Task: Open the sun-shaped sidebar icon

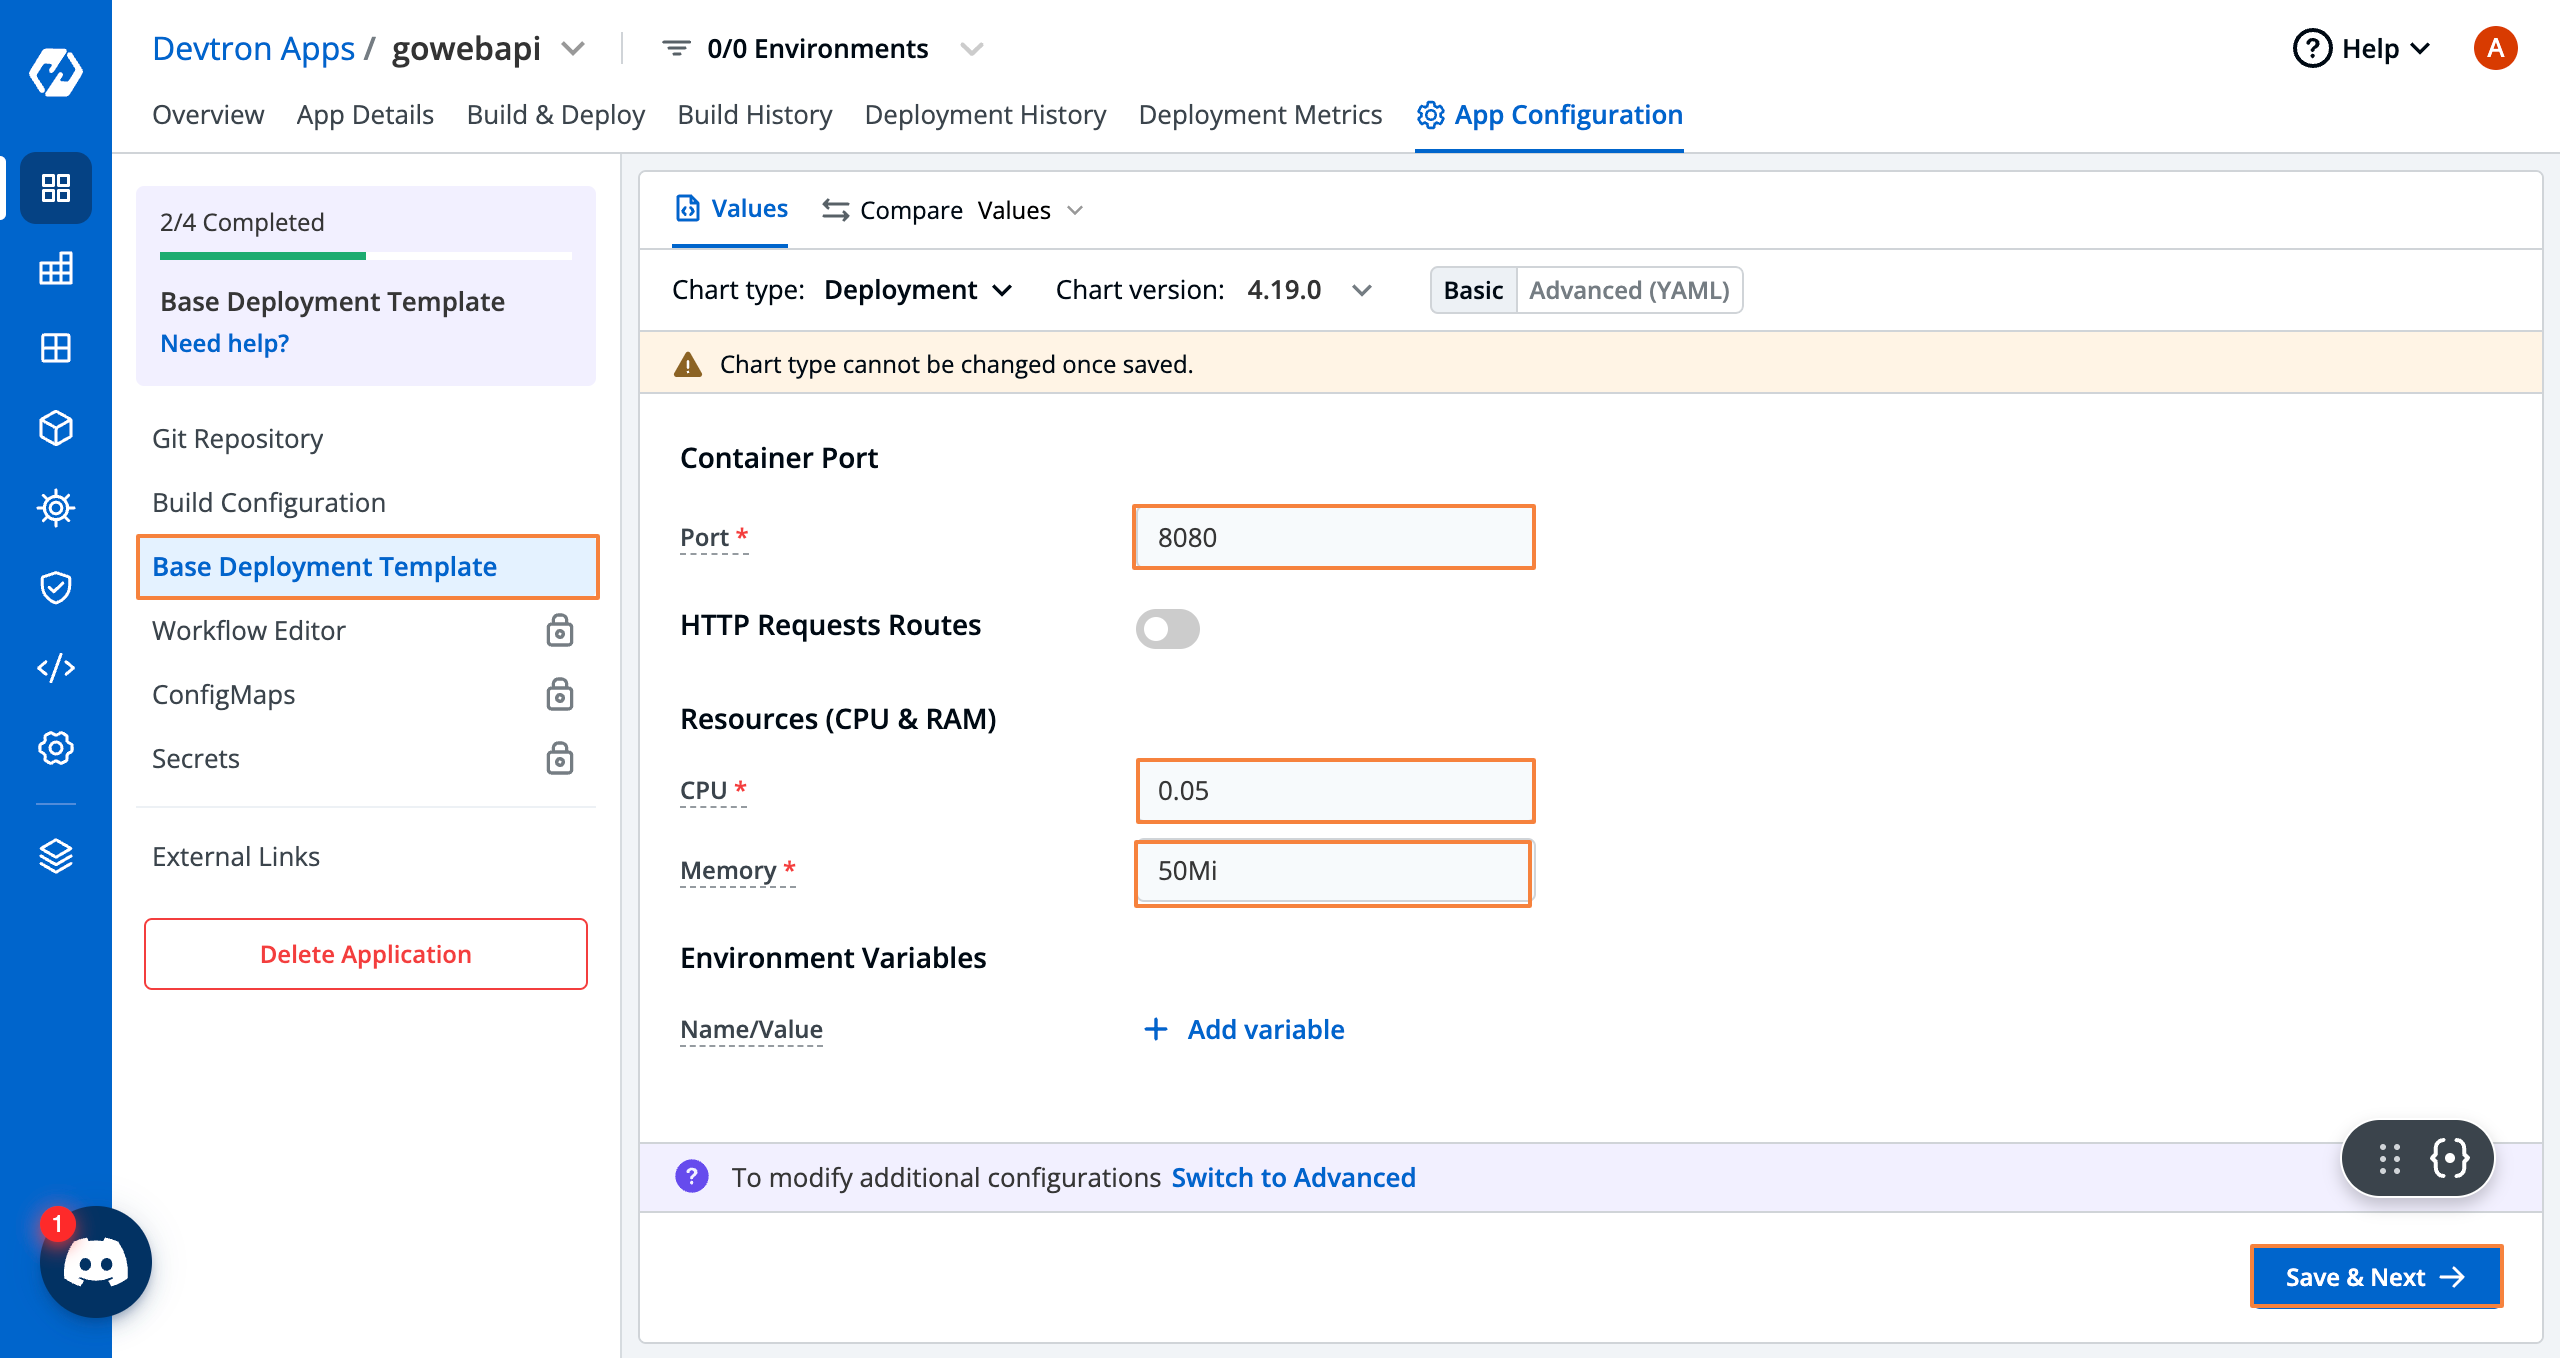Action: tap(56, 508)
